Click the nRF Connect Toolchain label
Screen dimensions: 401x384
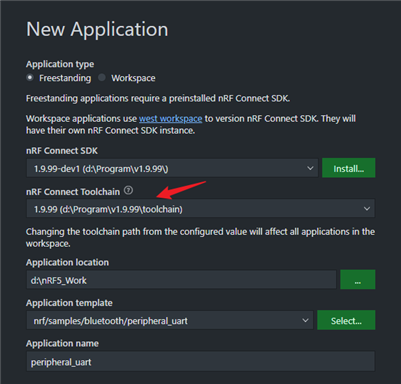pyautogui.click(x=73, y=192)
